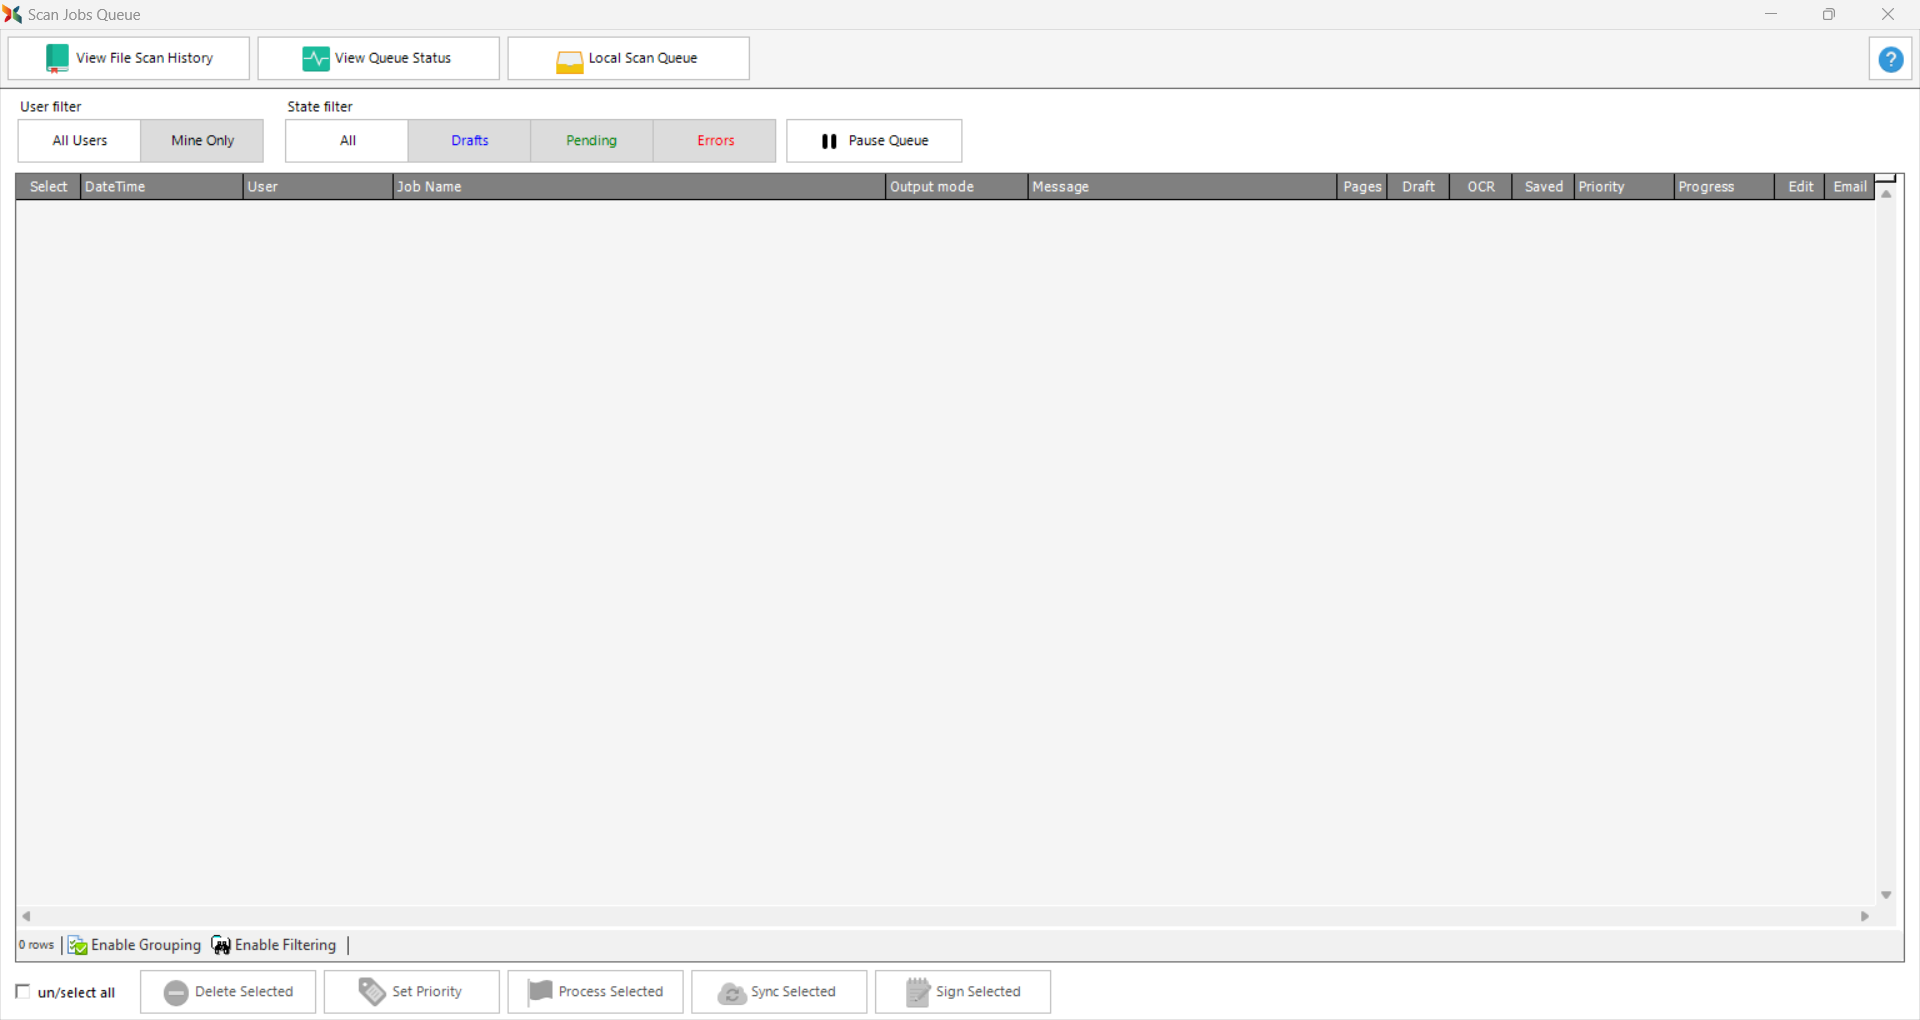Click the horizontal scrollbar right arrow
Image resolution: width=1920 pixels, height=1020 pixels.
tap(1864, 916)
